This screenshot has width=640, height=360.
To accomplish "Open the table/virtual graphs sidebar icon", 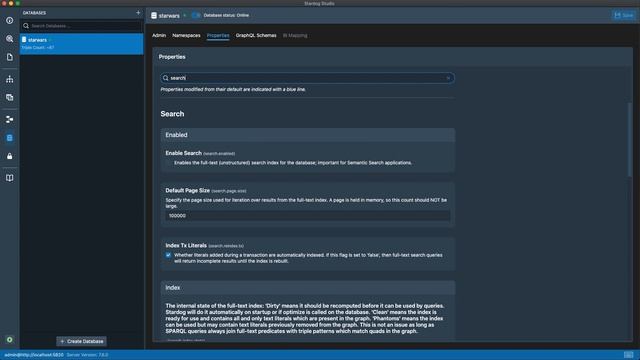I will click(9, 98).
